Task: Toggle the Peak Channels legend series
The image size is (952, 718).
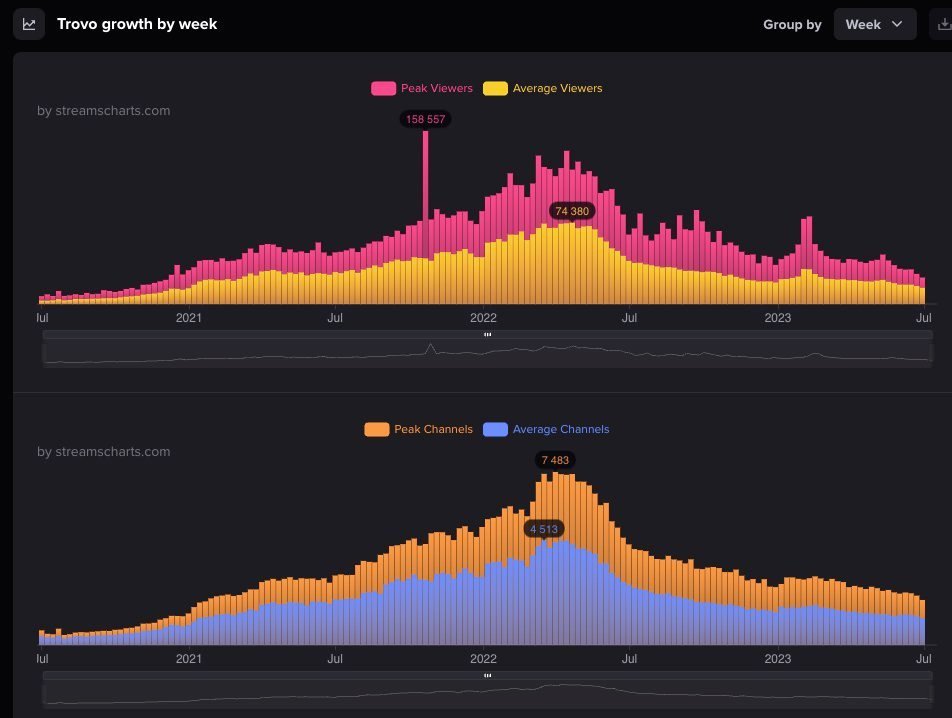Action: pyautogui.click(x=418, y=430)
